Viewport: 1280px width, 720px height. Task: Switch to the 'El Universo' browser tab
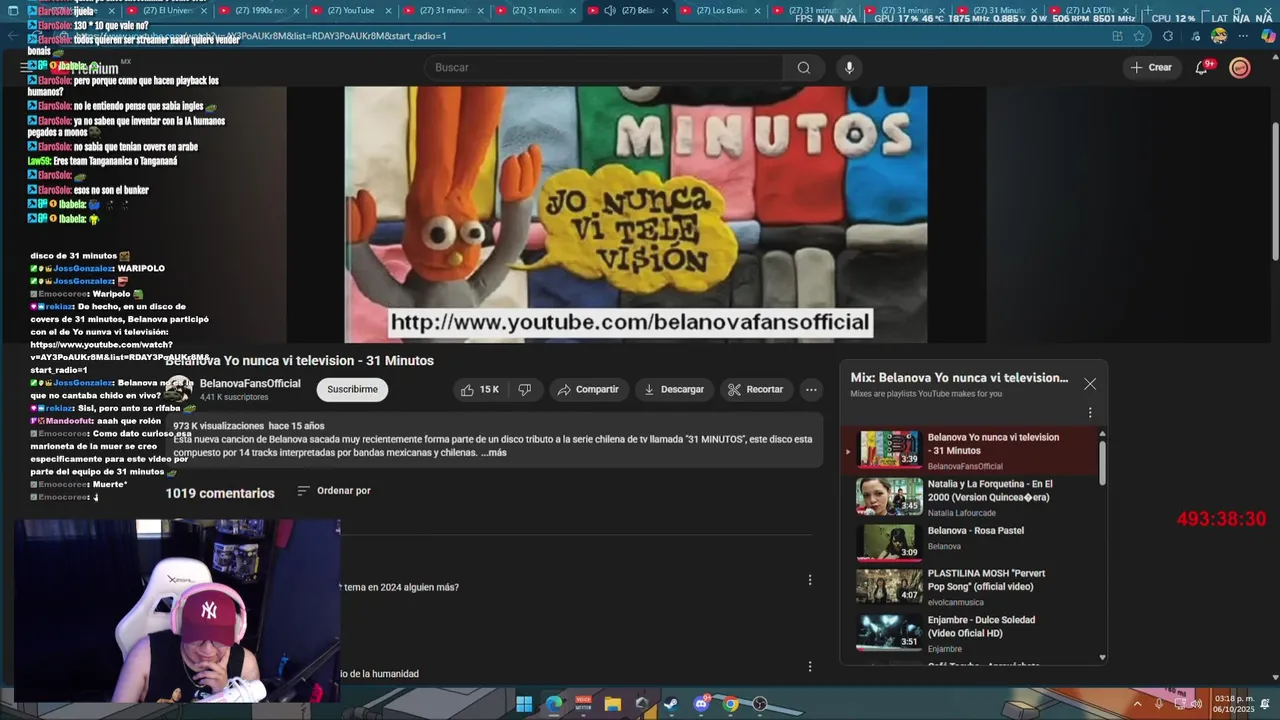167,11
